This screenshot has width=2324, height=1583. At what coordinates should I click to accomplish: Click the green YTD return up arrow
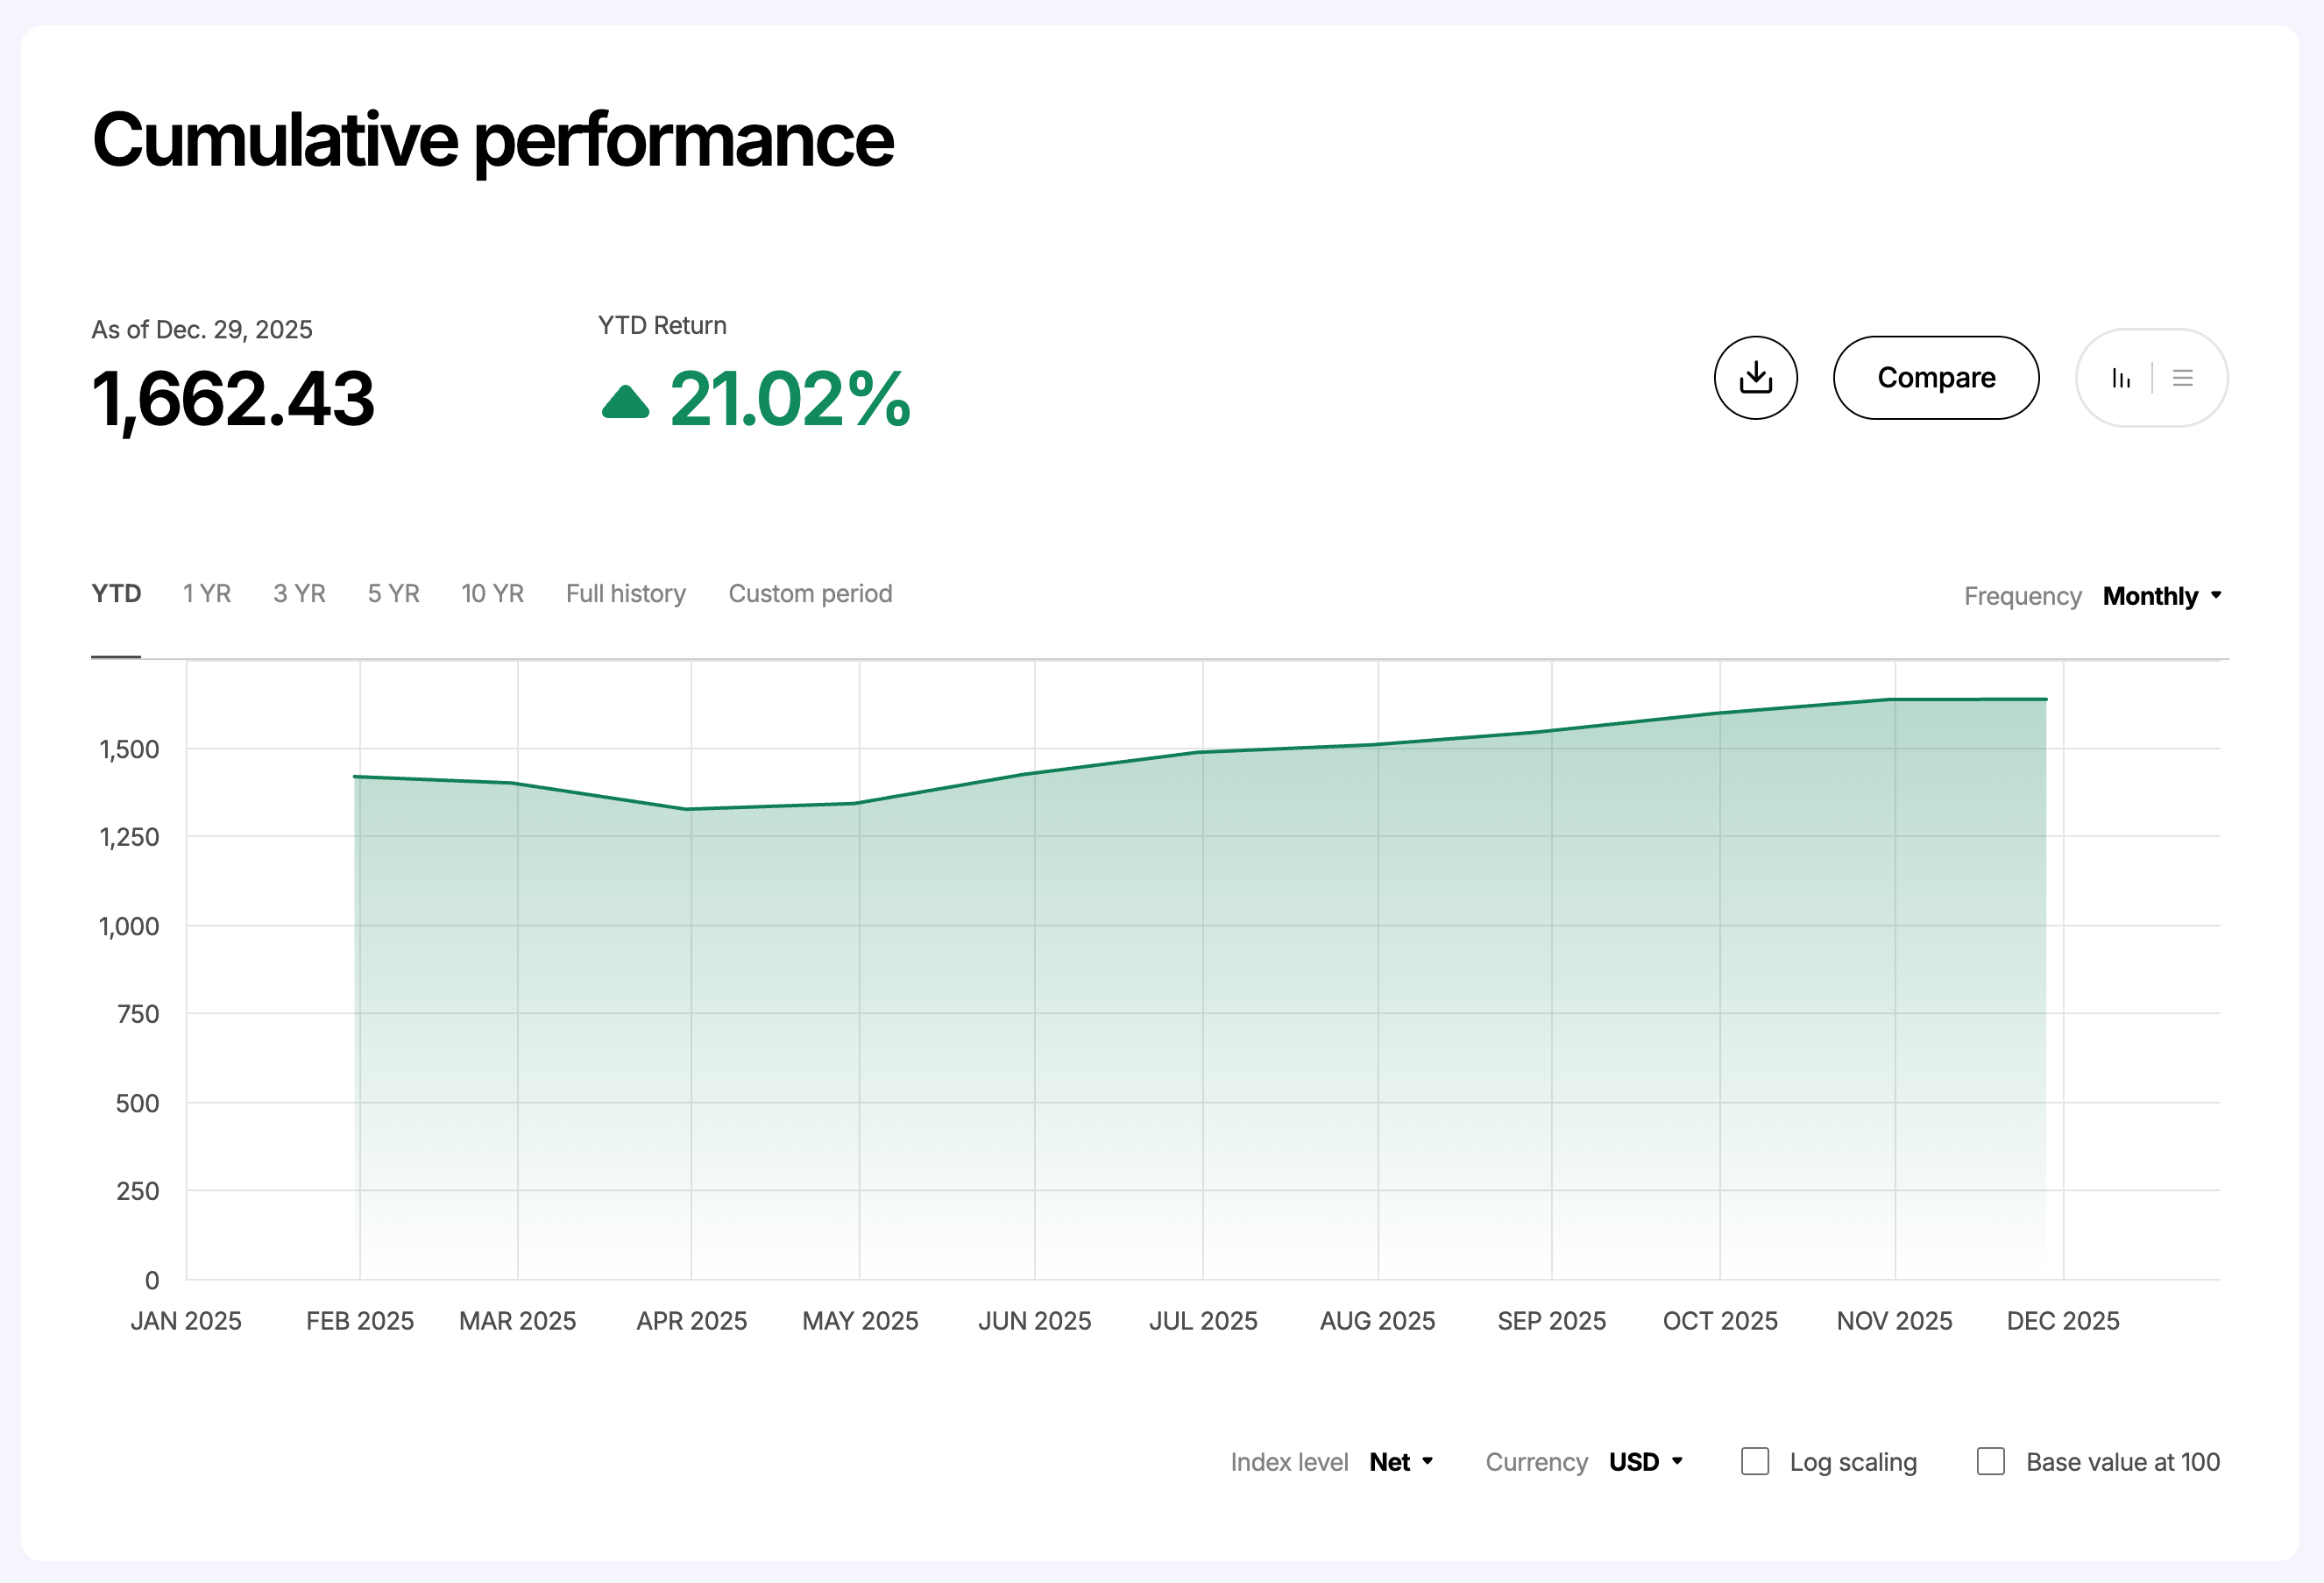(626, 402)
